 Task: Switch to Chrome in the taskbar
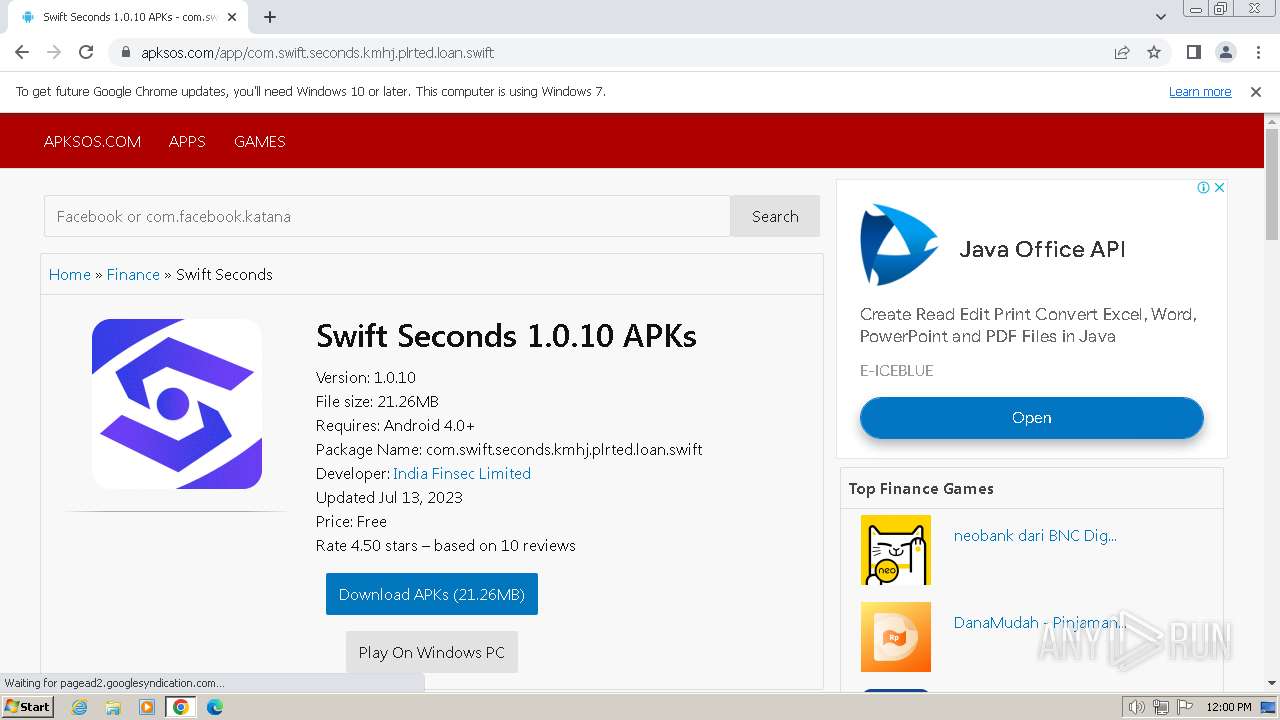tap(181, 707)
